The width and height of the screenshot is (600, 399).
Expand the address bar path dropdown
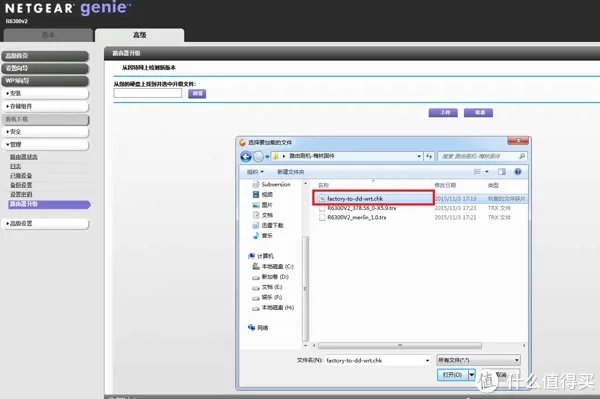(419, 156)
